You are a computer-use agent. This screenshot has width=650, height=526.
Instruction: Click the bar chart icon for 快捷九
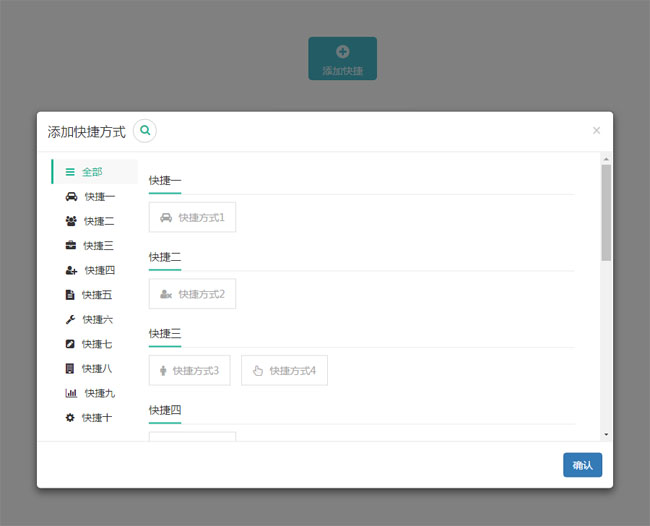click(x=71, y=393)
